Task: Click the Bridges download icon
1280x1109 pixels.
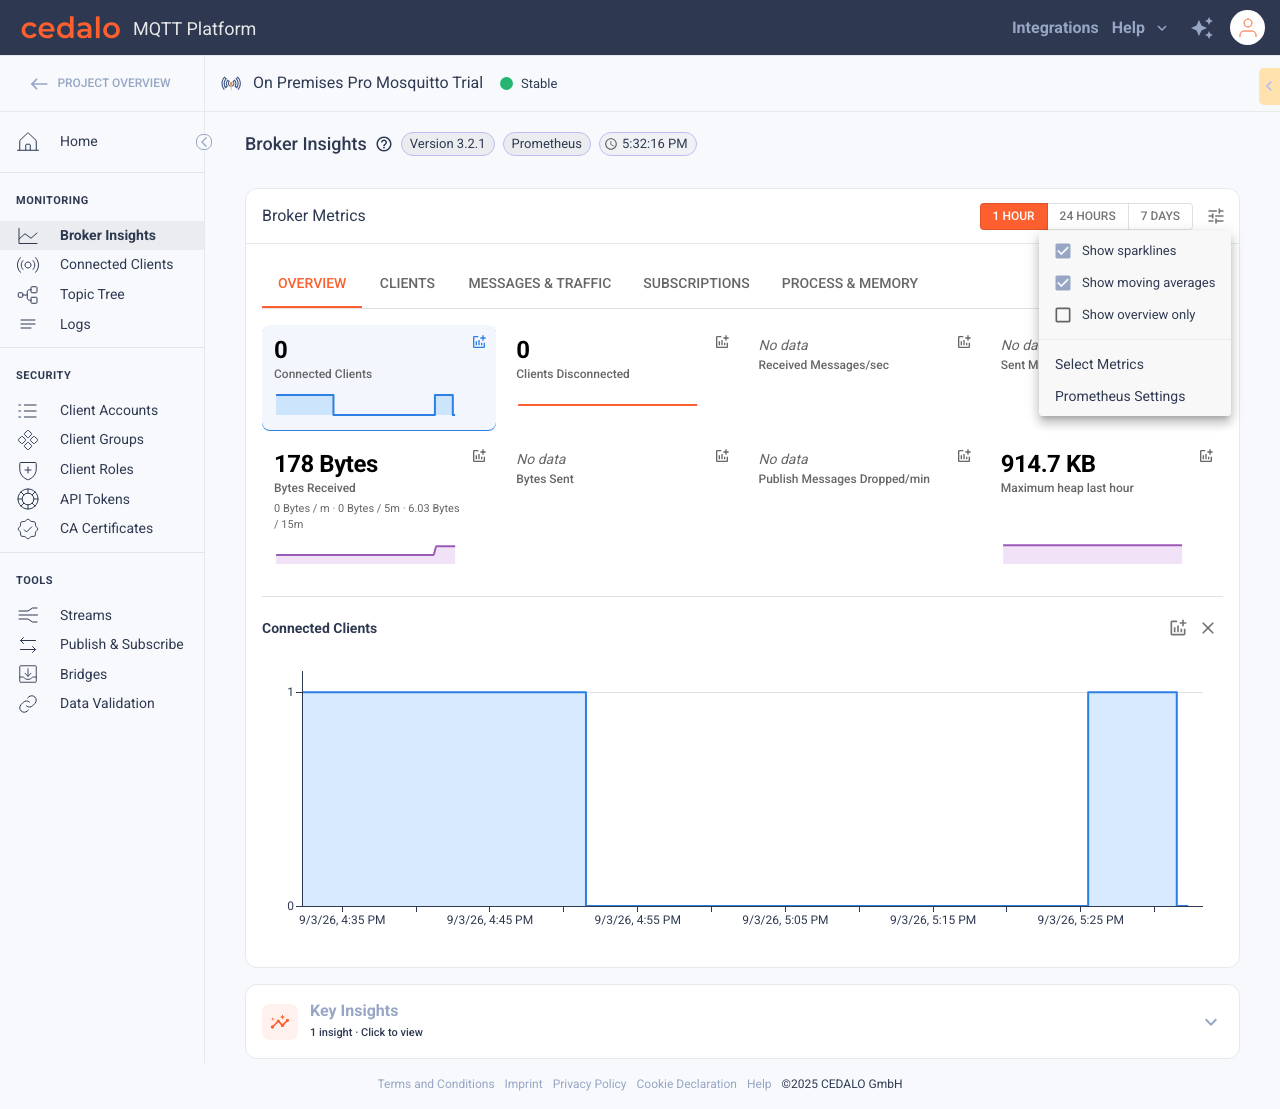Action: (28, 674)
